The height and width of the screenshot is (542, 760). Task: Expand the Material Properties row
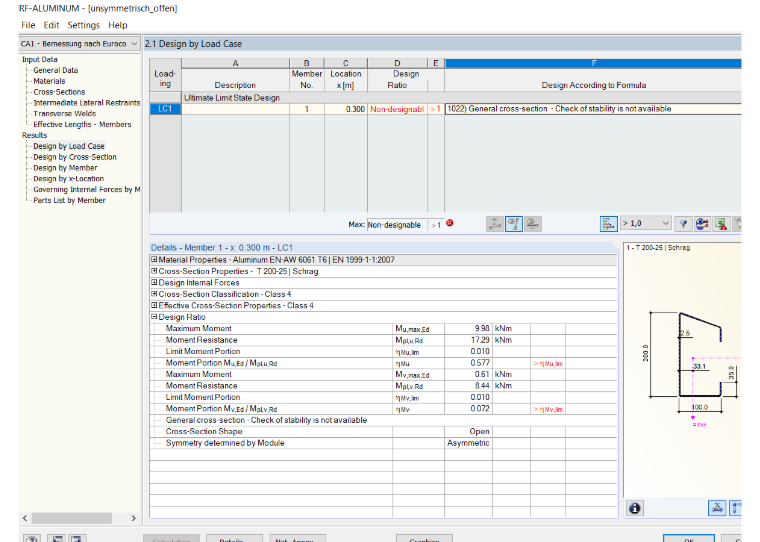(x=154, y=260)
